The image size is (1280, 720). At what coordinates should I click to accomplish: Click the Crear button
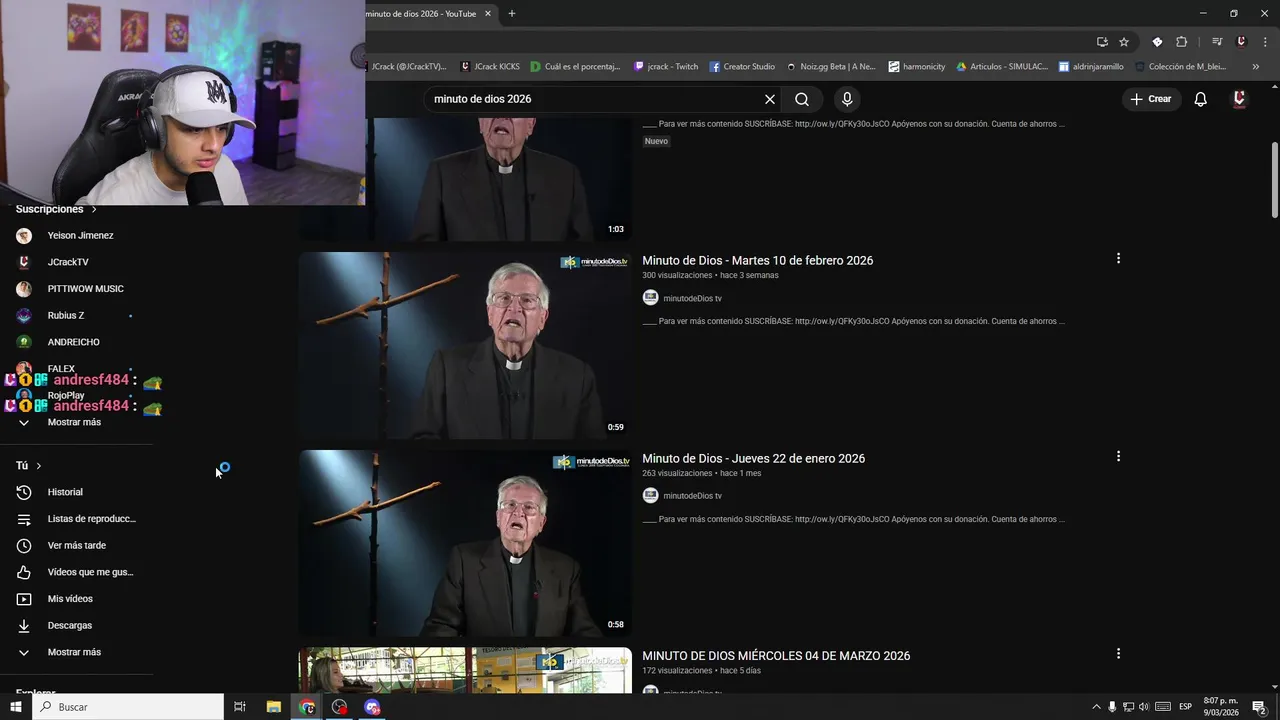click(x=1151, y=99)
